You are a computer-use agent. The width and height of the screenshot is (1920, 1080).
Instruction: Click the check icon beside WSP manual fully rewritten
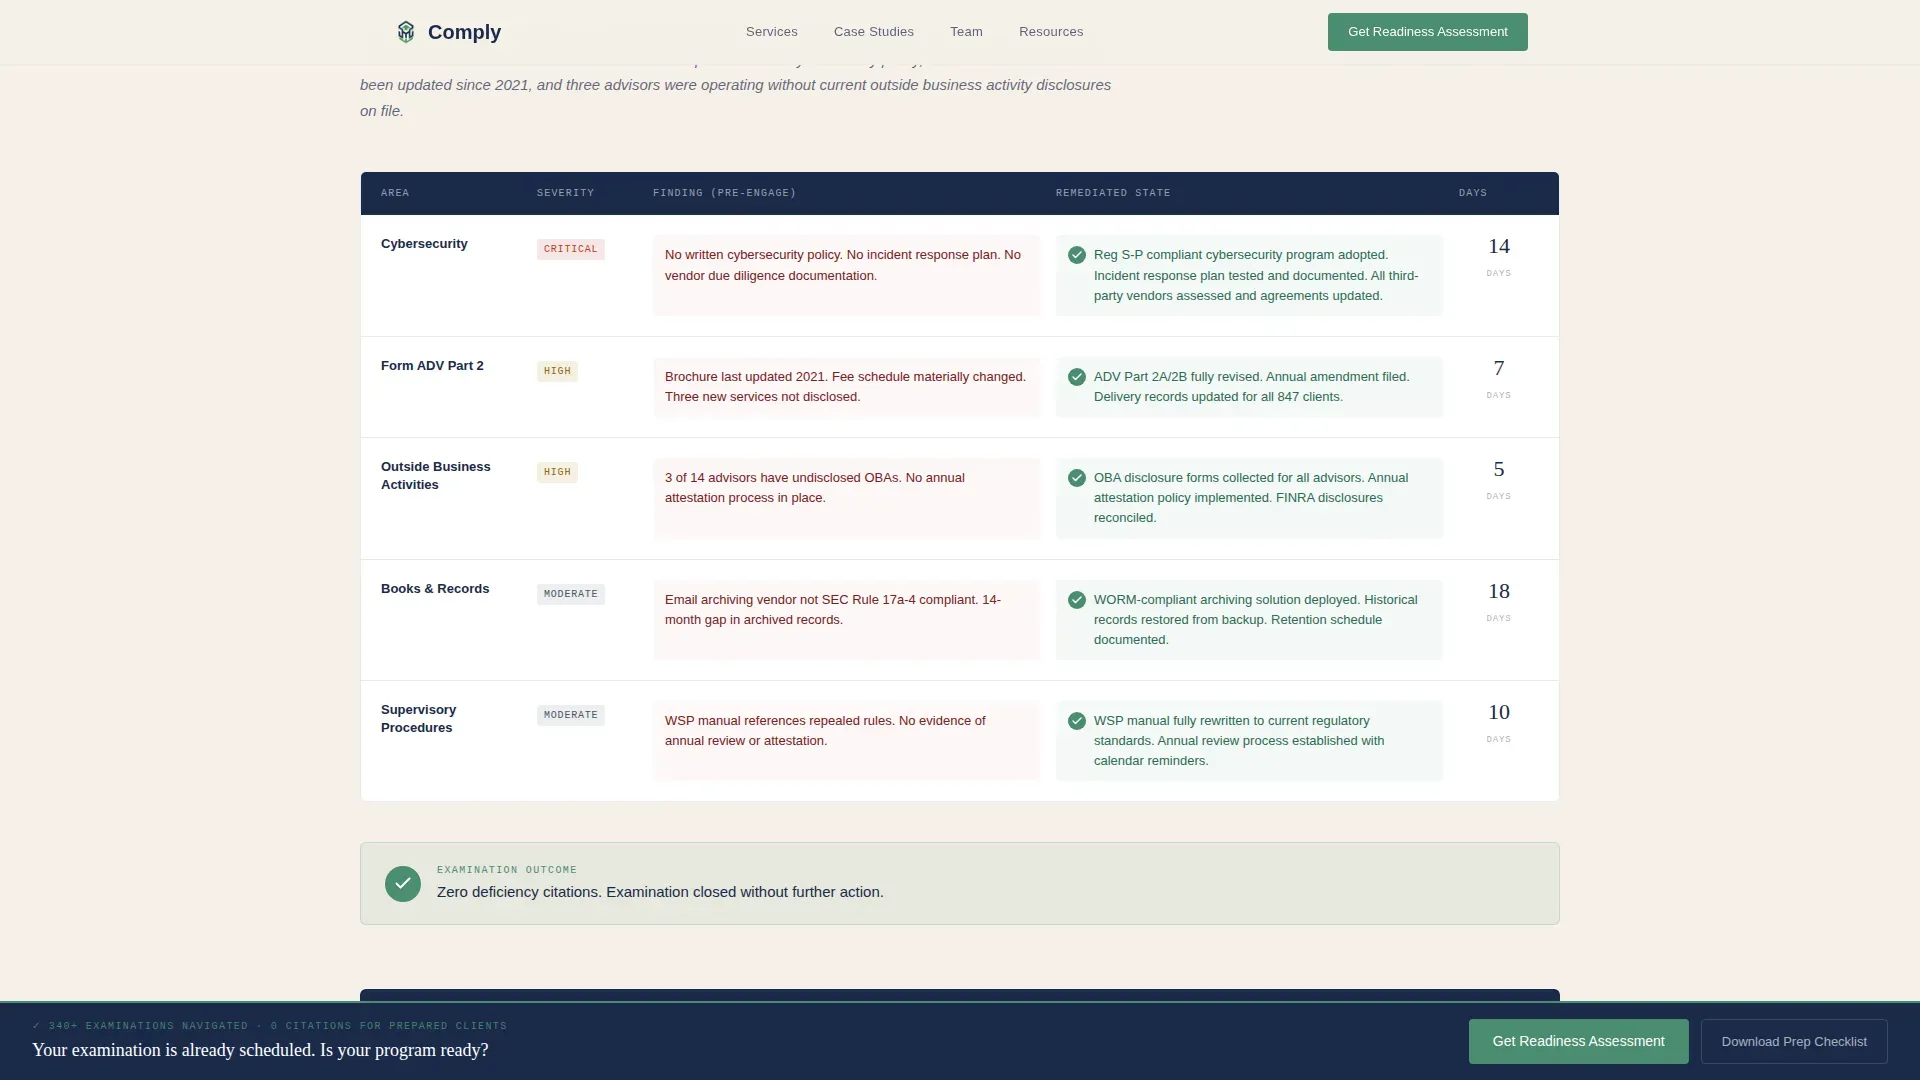(1077, 721)
